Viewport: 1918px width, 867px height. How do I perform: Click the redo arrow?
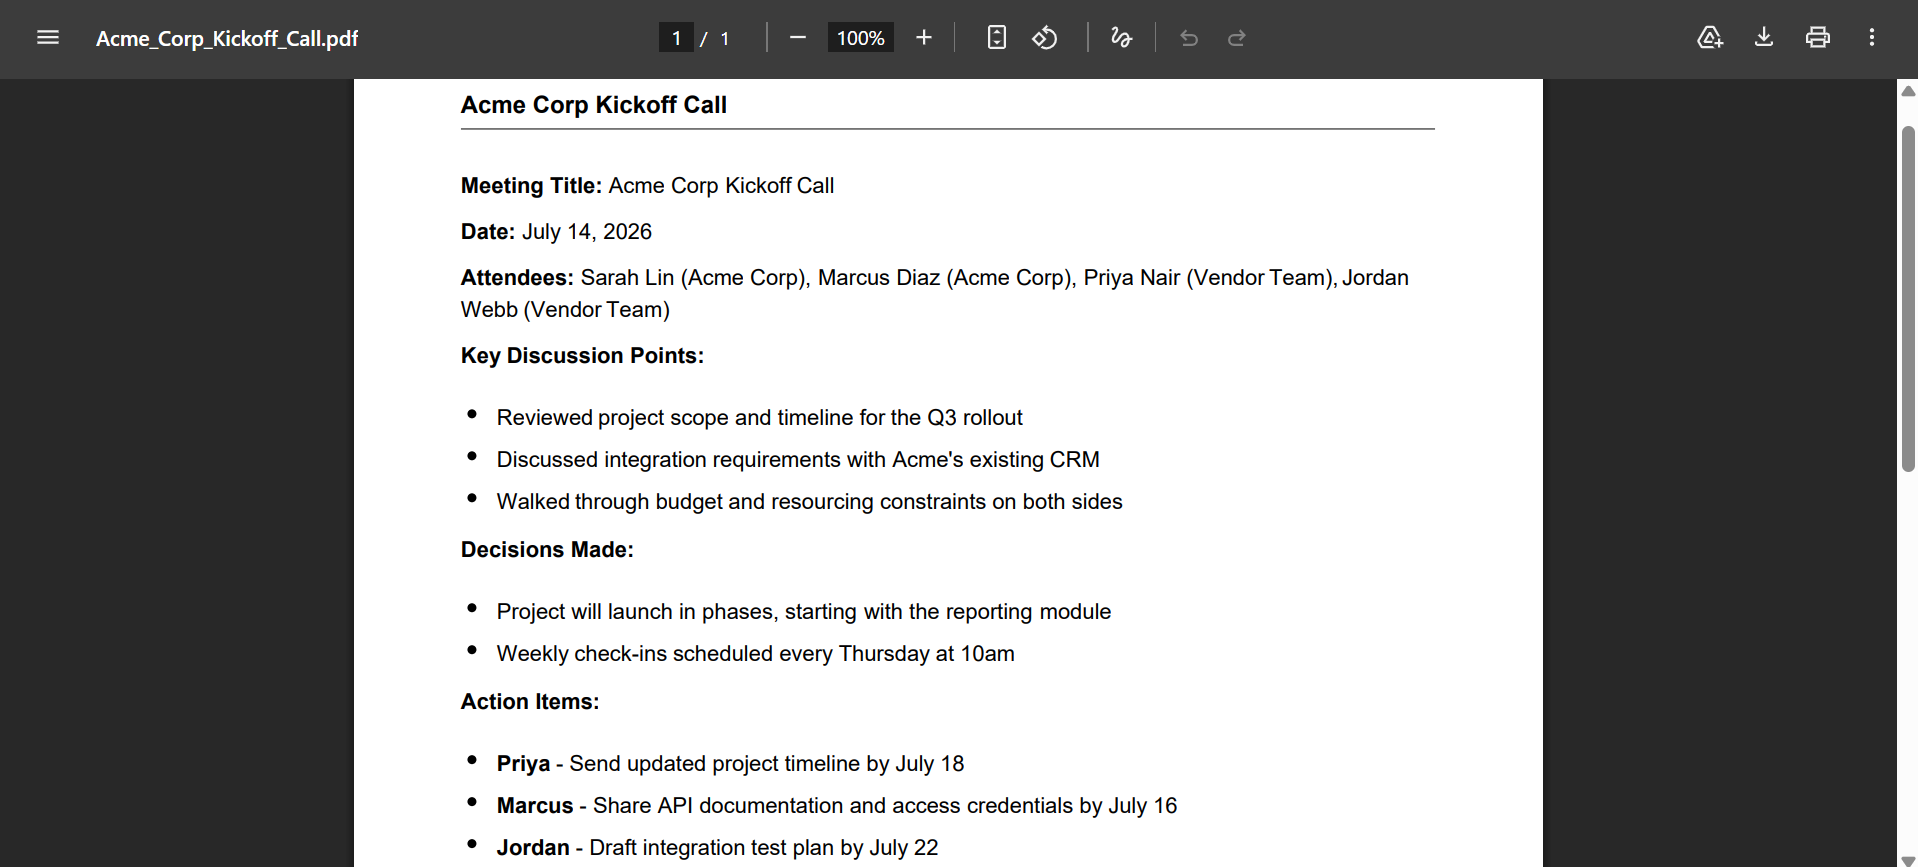click(1237, 38)
